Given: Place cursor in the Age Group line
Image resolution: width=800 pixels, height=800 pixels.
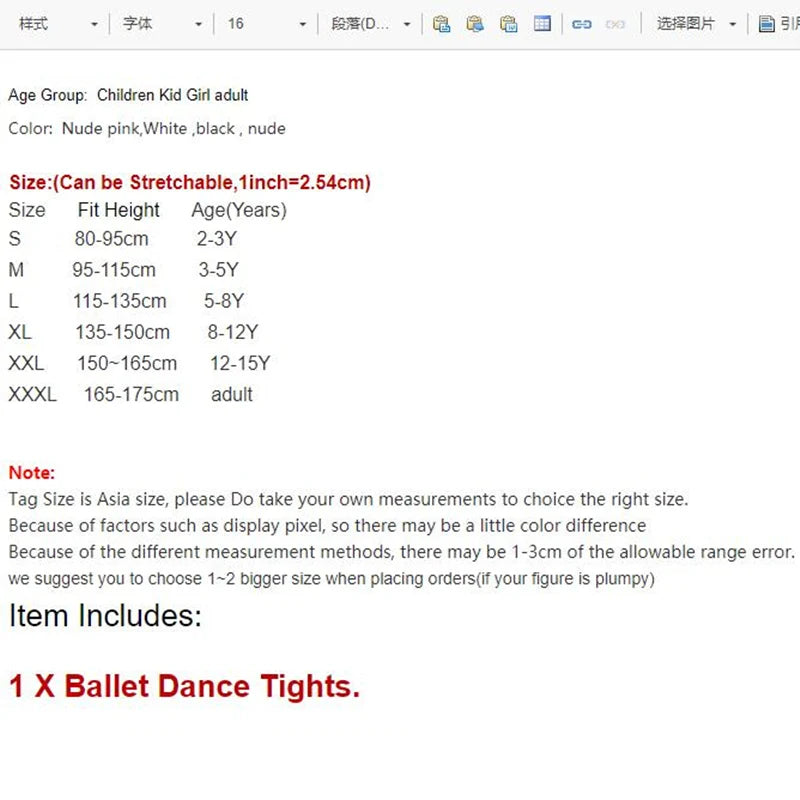Looking at the screenshot, I should [x=128, y=96].
